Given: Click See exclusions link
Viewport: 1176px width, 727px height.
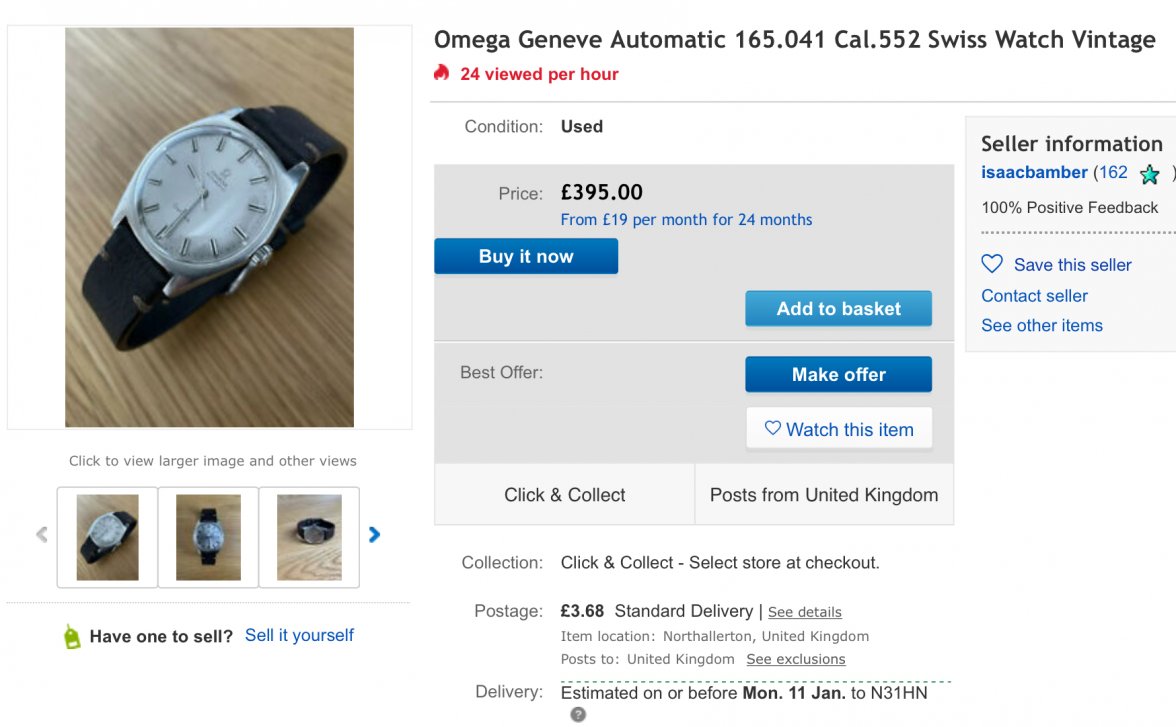Looking at the screenshot, I should 795,659.
